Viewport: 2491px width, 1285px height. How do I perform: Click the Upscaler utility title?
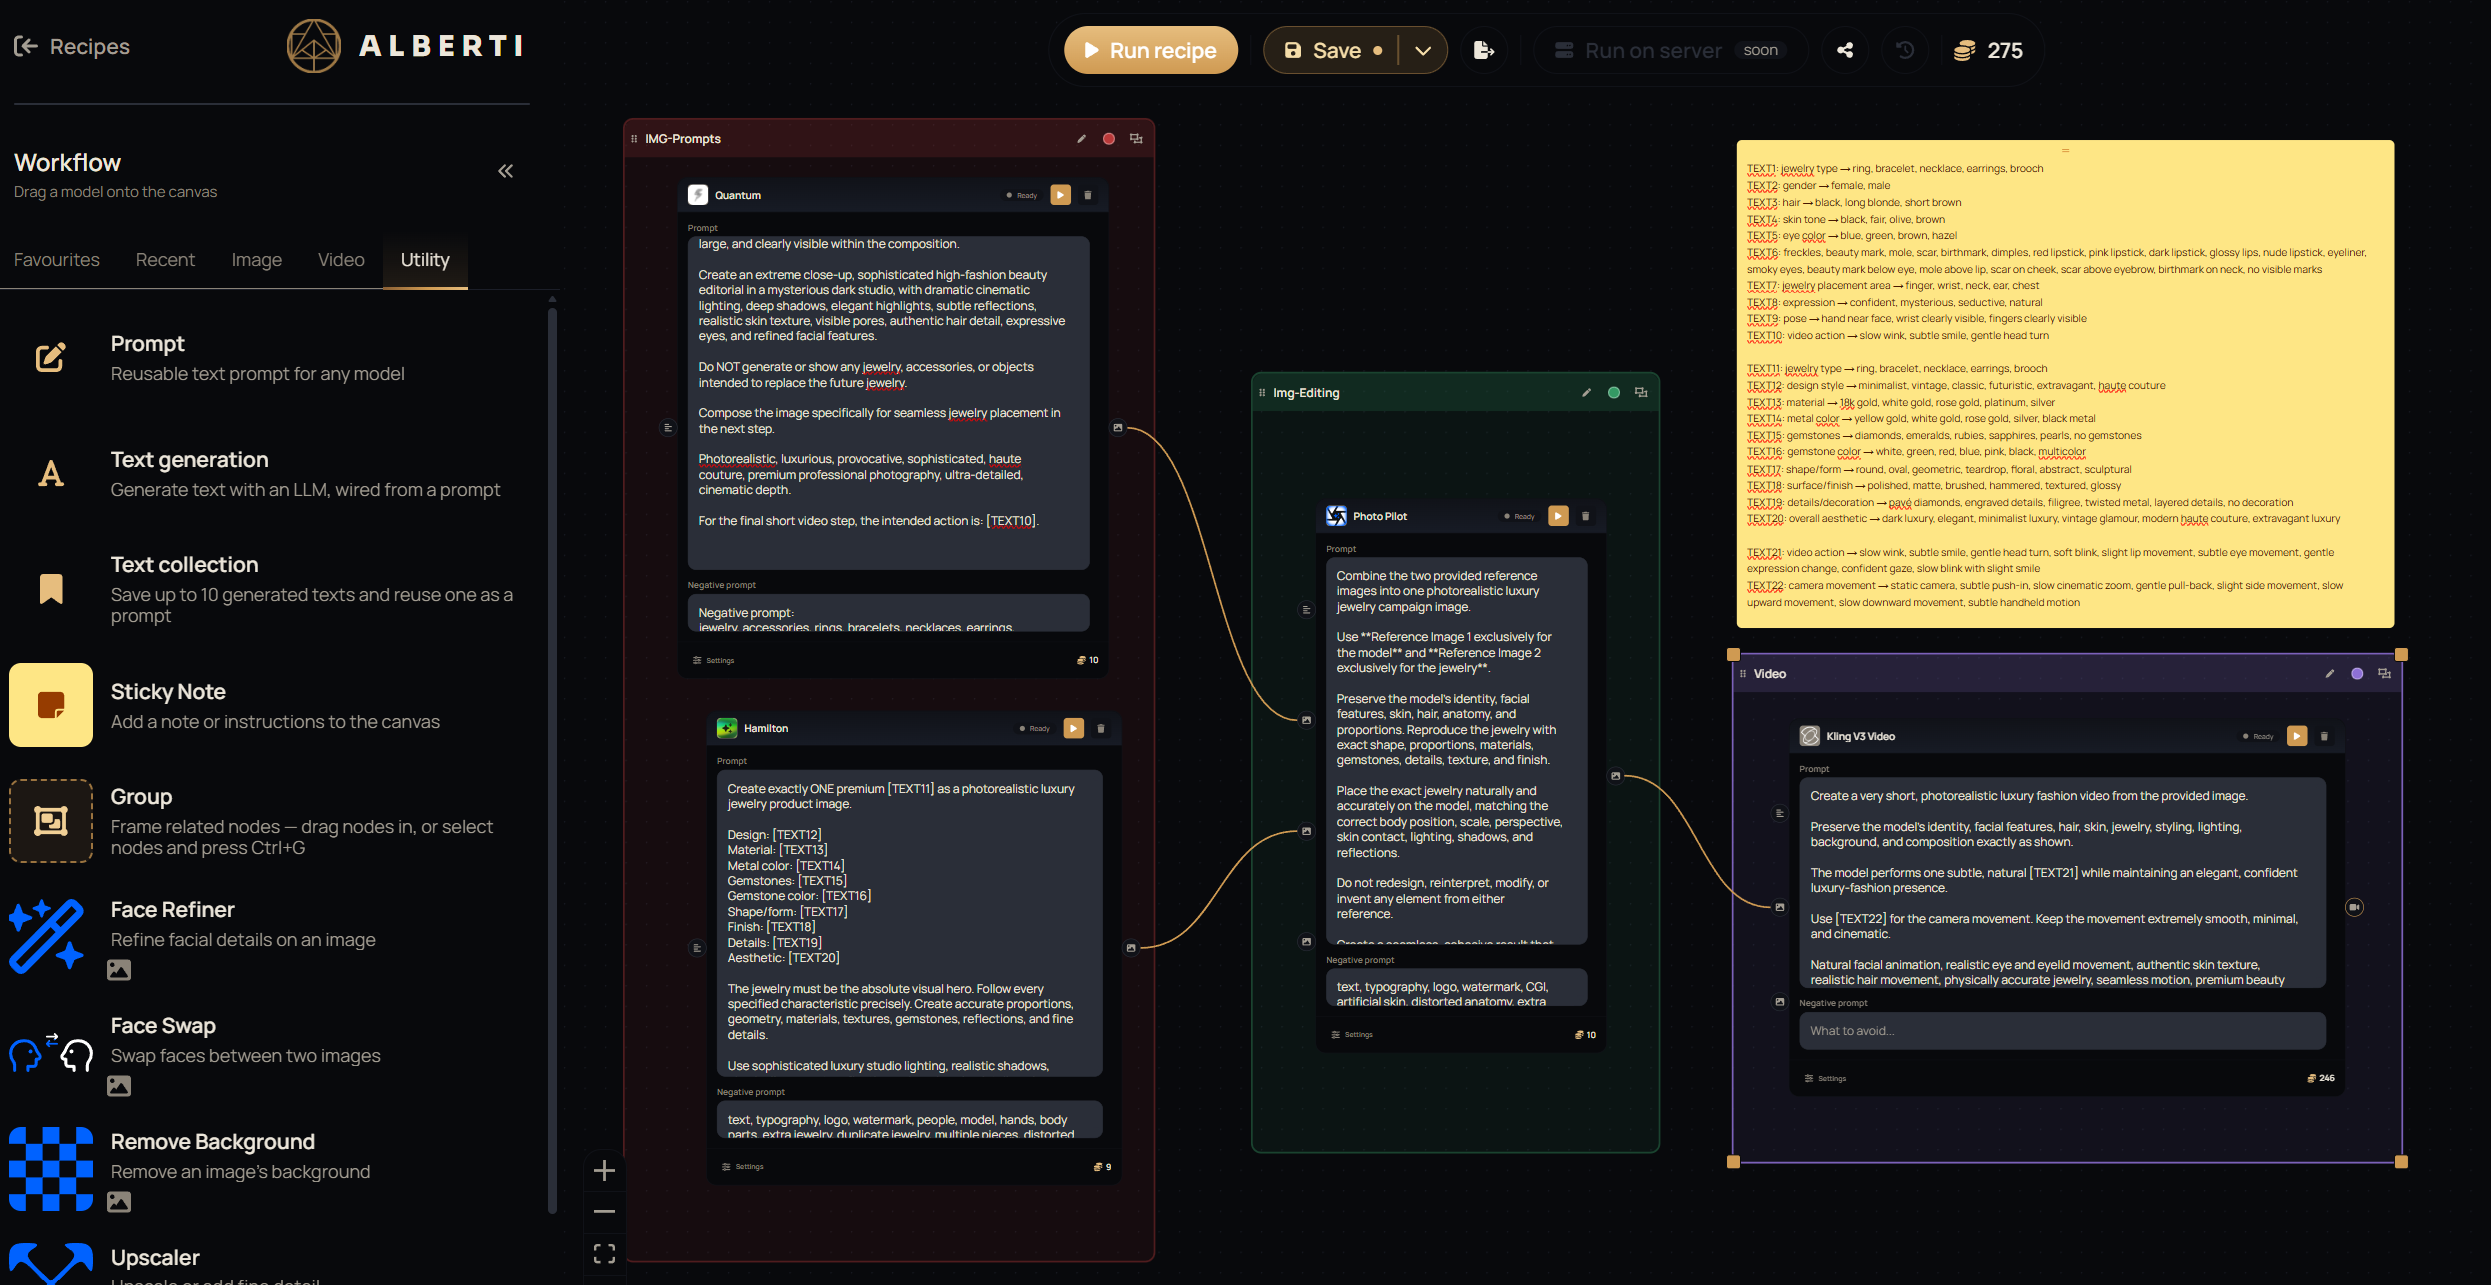coord(155,1257)
